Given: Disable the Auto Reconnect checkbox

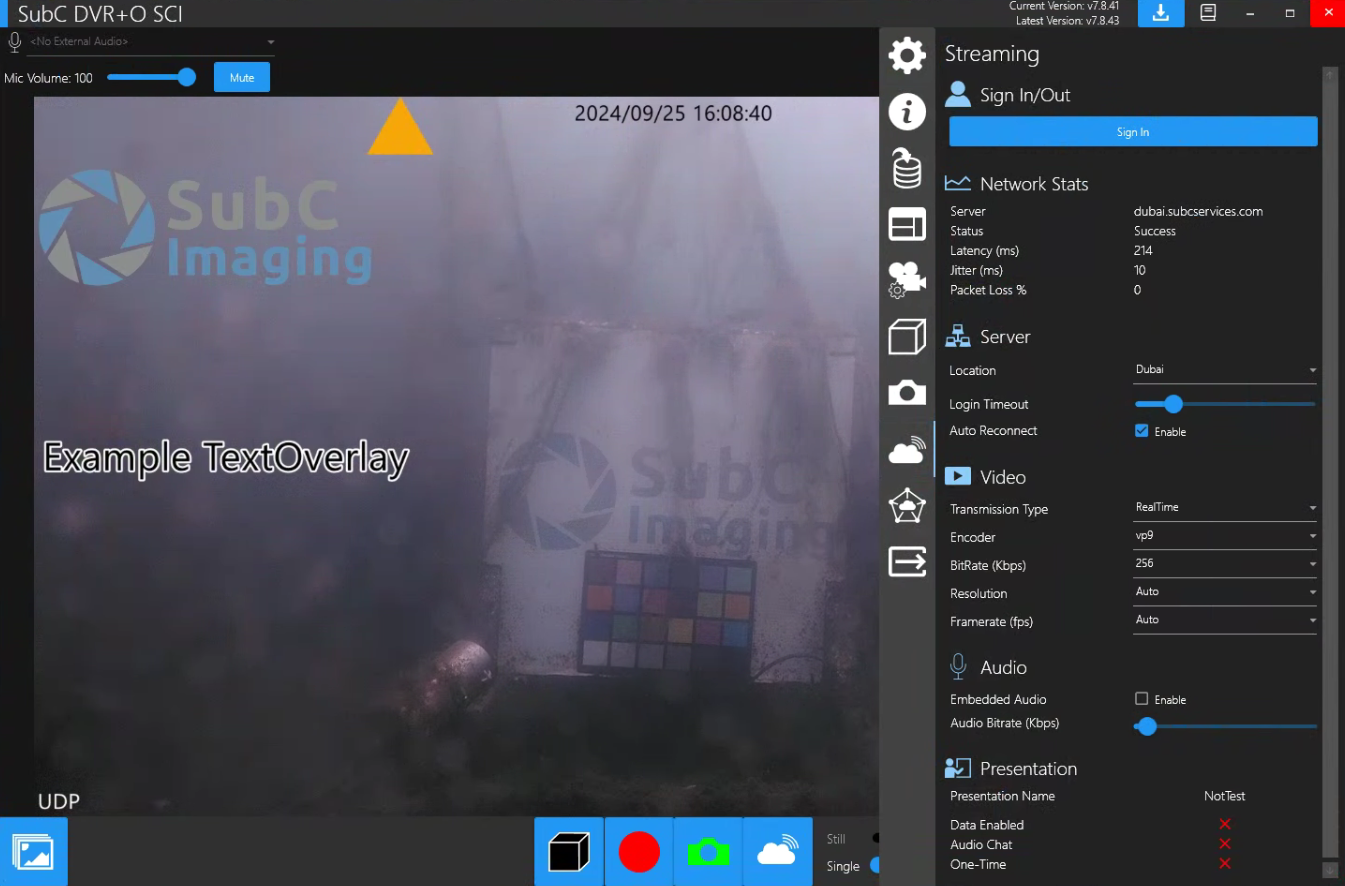Looking at the screenshot, I should (1141, 431).
